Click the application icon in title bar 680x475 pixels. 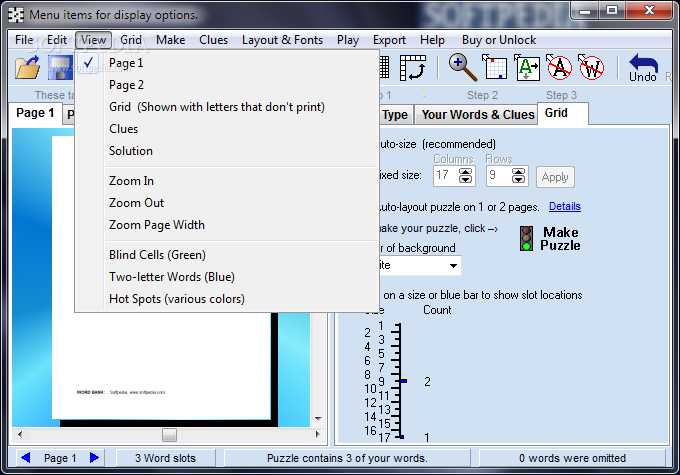tap(16, 15)
